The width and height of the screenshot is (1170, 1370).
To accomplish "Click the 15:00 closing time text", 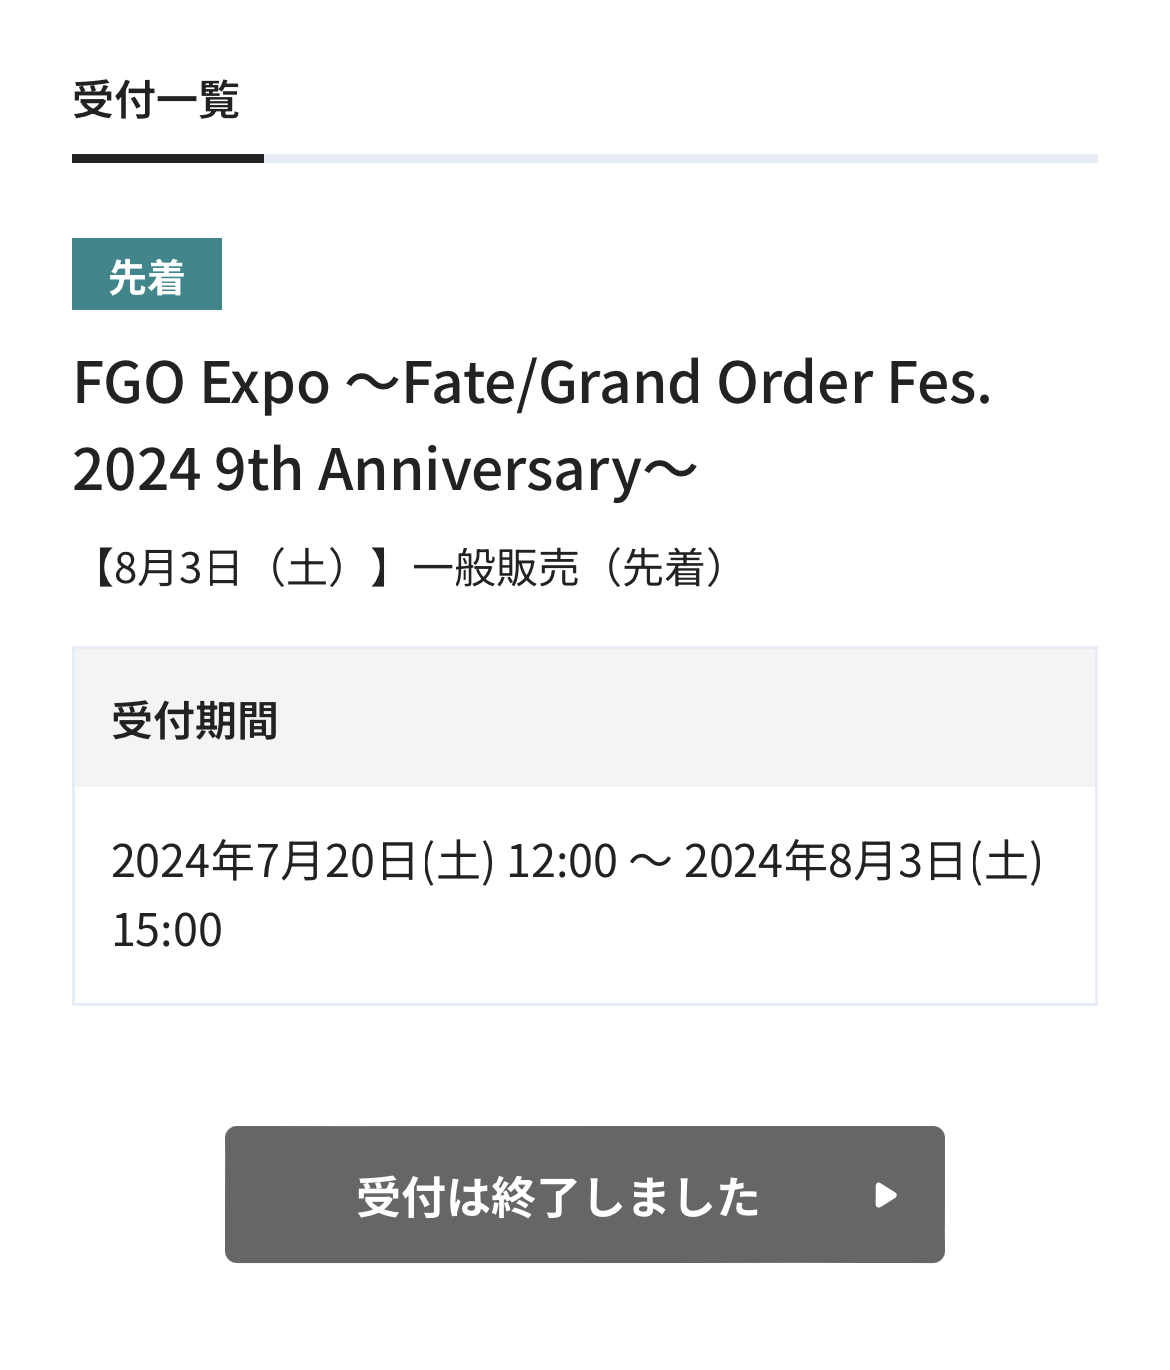I will [x=167, y=930].
